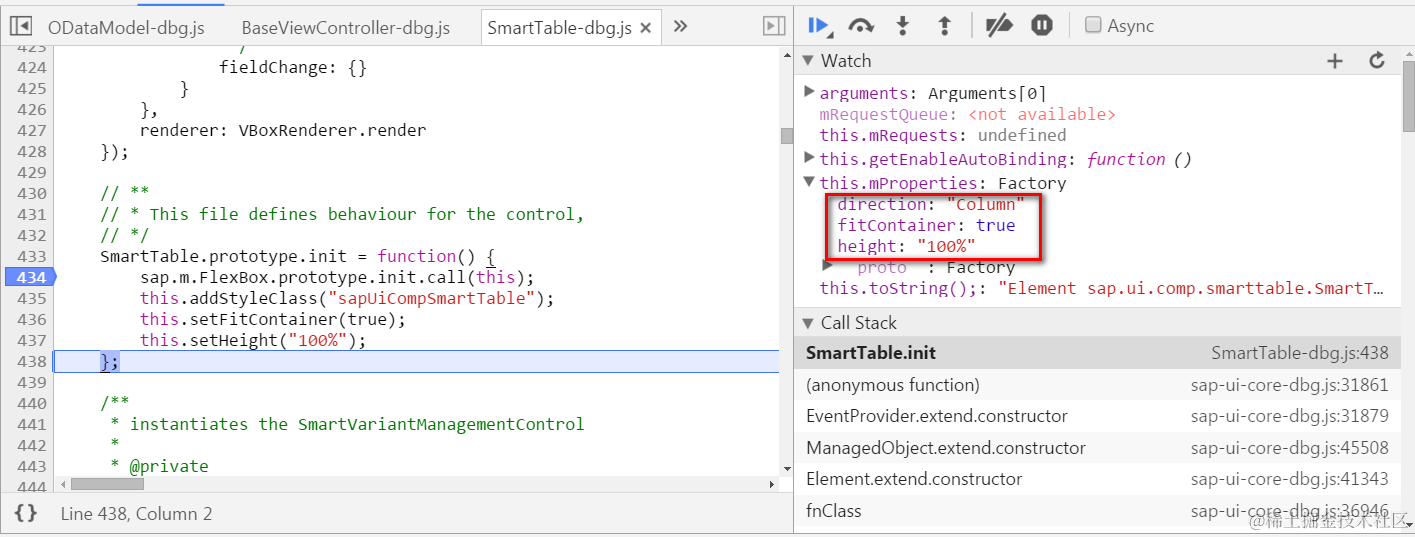Collapse this.mProperties watch entry
The image size is (1415, 537).
click(x=809, y=182)
